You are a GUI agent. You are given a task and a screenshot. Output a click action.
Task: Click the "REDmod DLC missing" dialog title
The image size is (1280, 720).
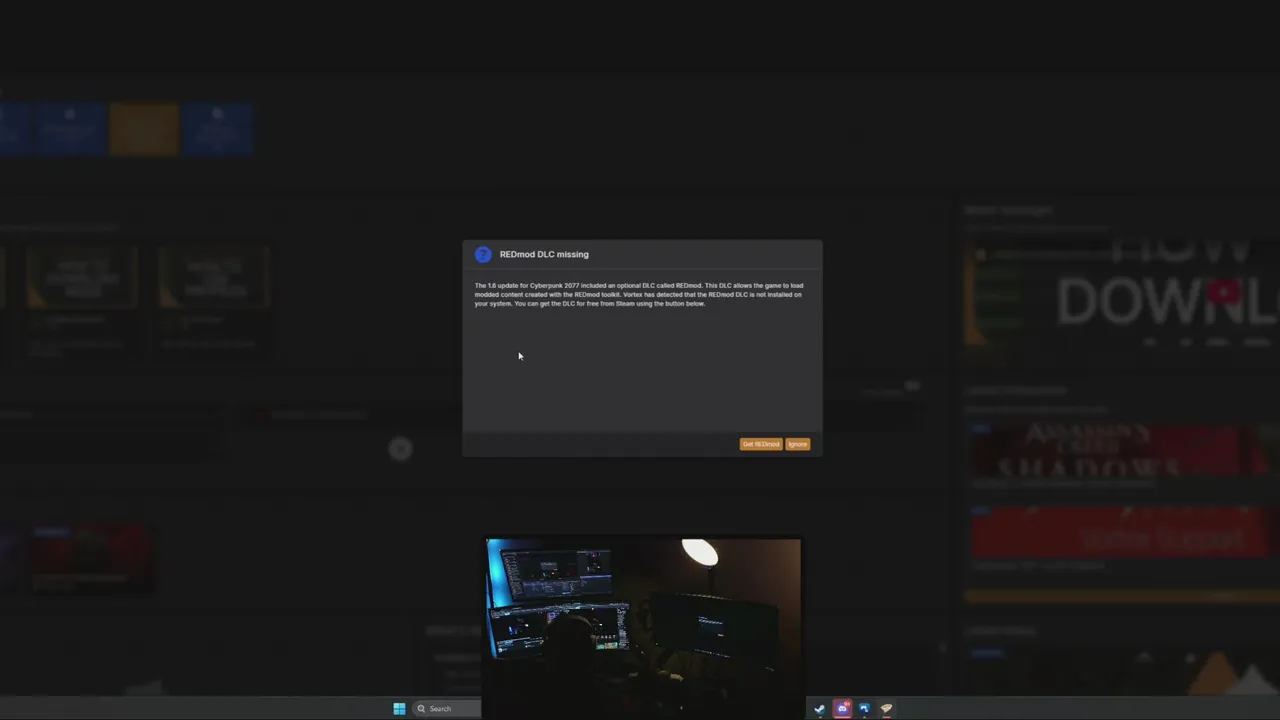pyautogui.click(x=544, y=254)
